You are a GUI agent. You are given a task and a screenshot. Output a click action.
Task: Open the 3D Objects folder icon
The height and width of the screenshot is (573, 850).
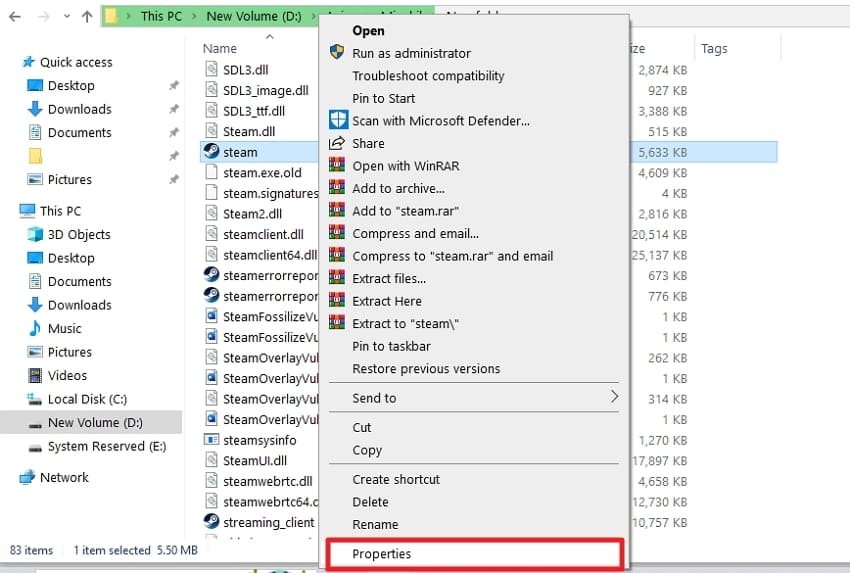[x=35, y=234]
